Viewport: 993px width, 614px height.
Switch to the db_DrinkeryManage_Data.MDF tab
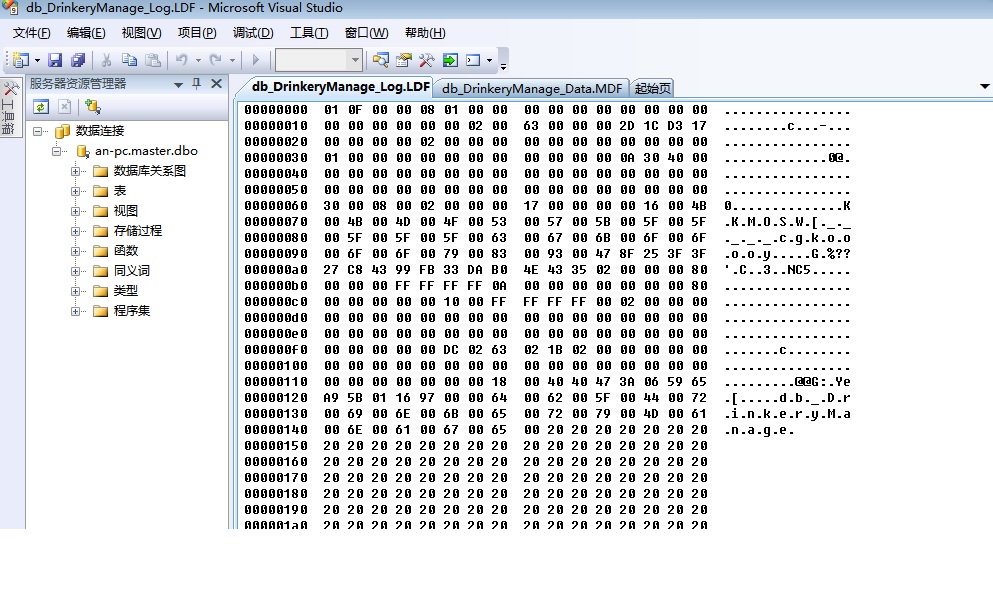(532, 89)
